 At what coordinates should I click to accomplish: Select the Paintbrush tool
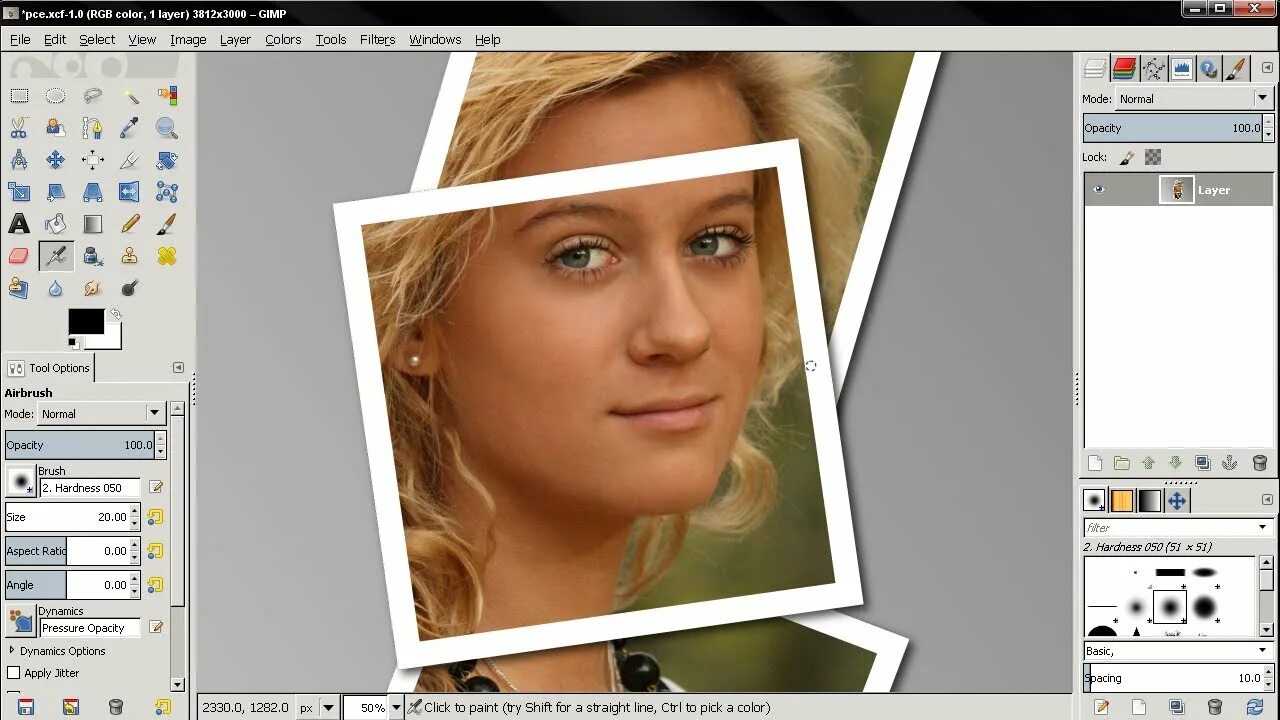tap(167, 224)
